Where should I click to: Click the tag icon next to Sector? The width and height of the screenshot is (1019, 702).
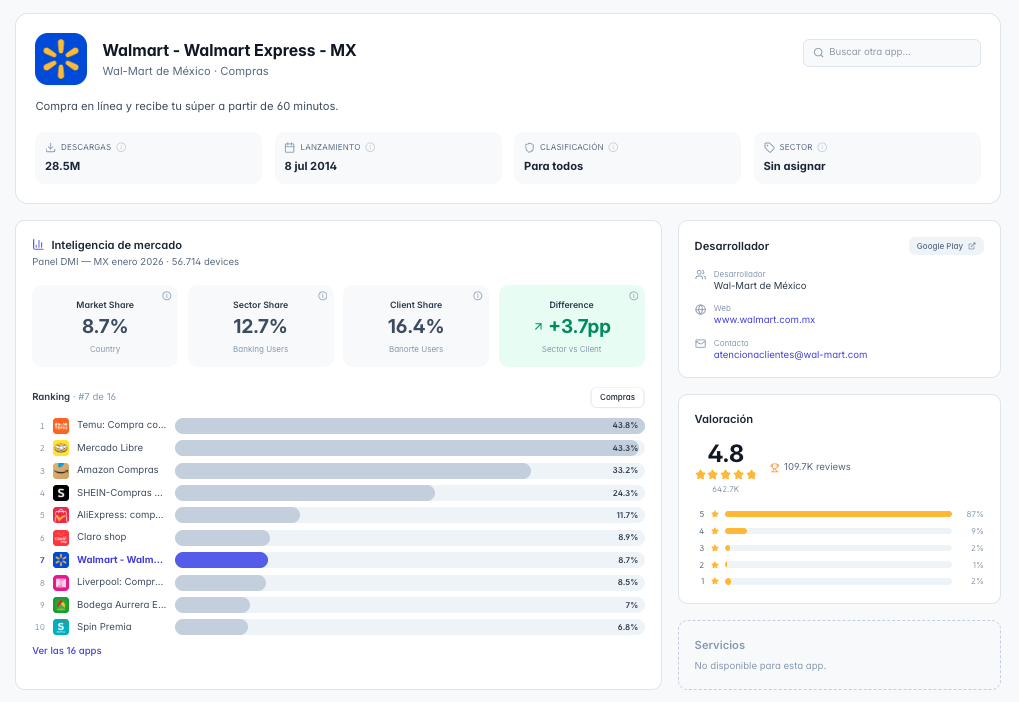click(x=769, y=148)
